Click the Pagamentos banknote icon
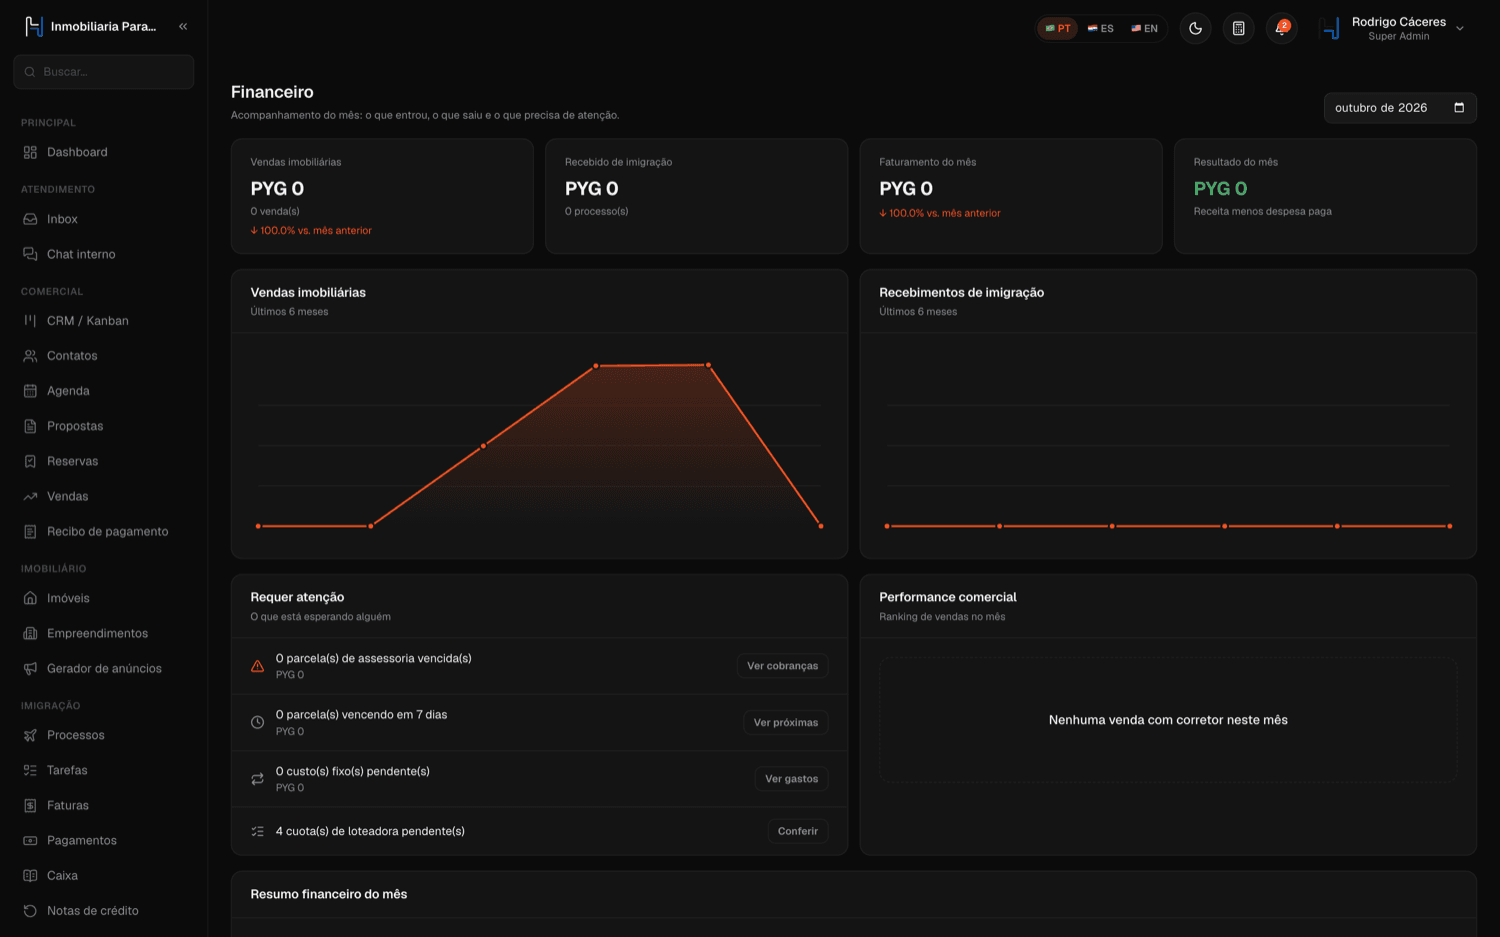This screenshot has width=1500, height=937. pos(30,840)
